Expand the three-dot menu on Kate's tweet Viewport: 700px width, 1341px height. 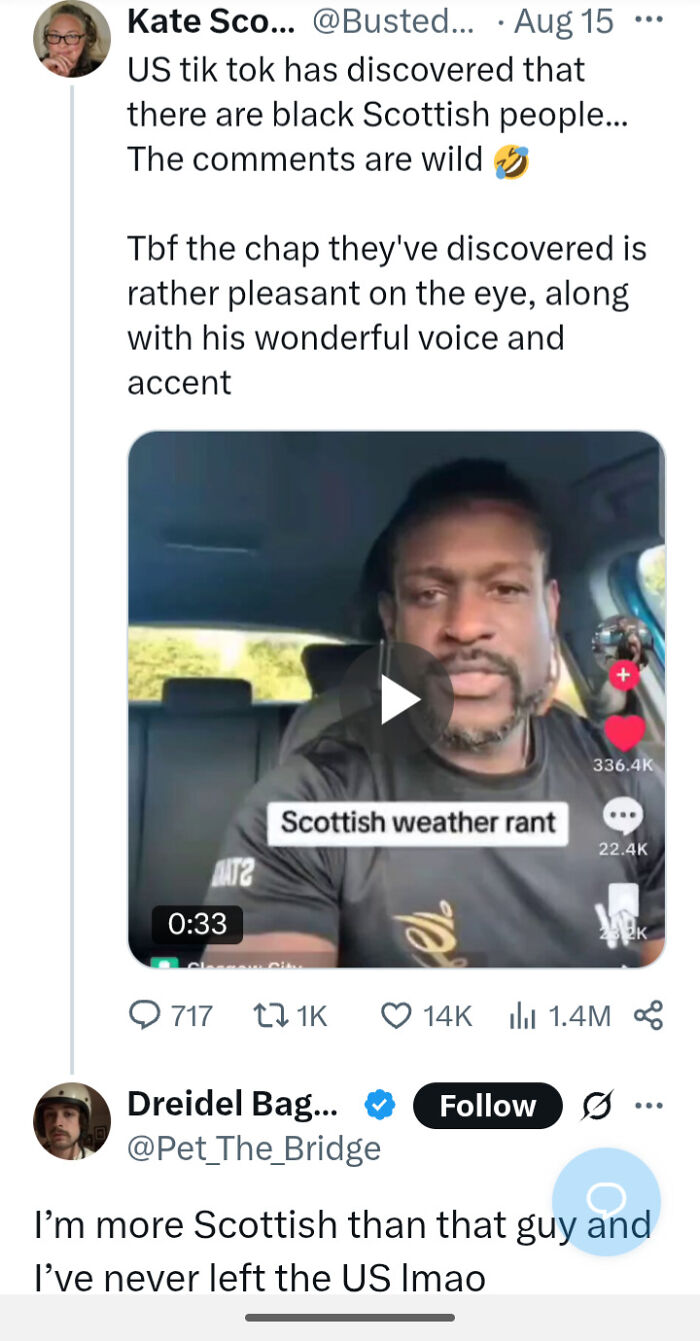(649, 20)
